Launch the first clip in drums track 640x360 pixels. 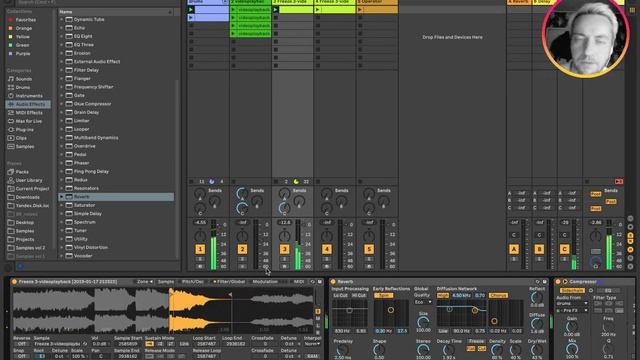[x=191, y=9]
